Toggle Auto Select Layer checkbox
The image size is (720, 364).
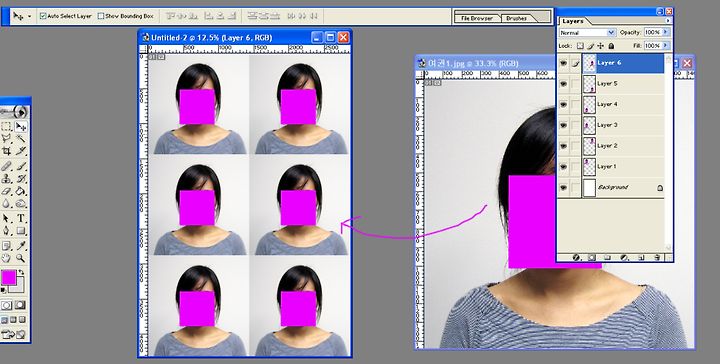[x=43, y=16]
